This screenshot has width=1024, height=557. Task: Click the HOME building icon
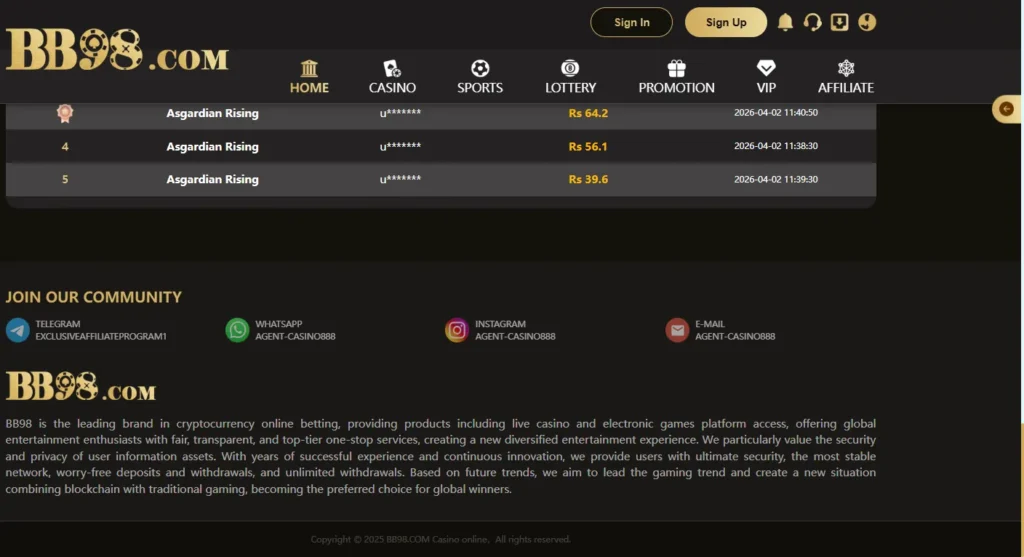(x=309, y=68)
